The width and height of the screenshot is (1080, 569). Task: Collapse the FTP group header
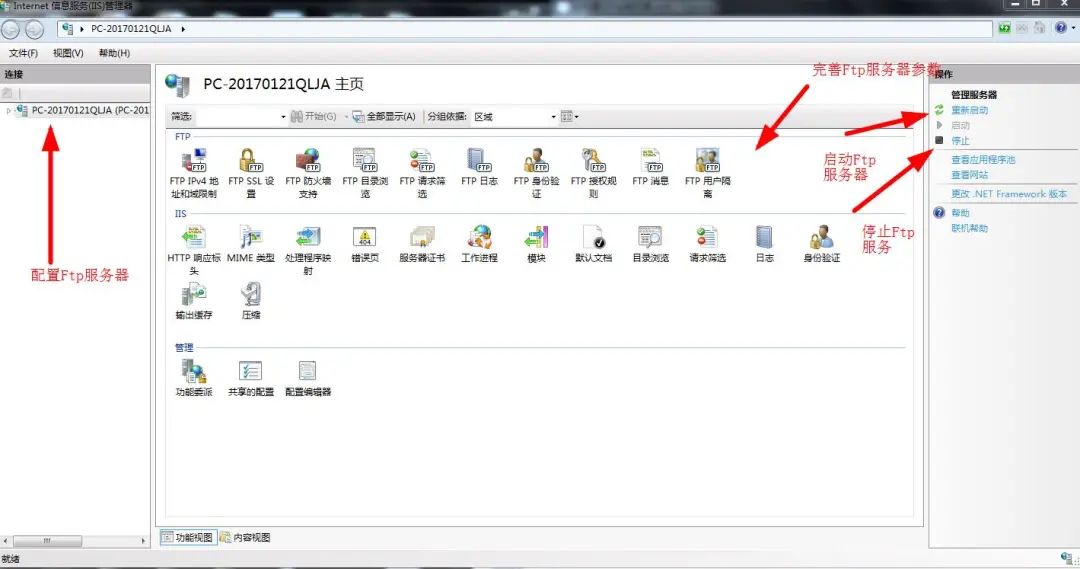183,136
